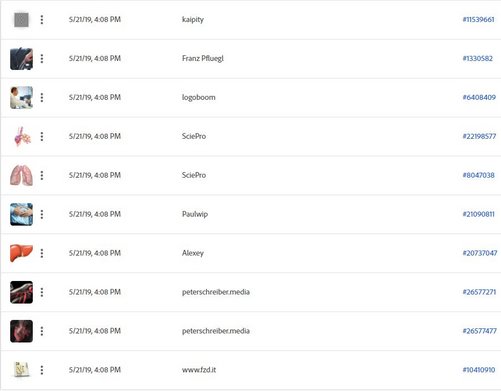Open asset link #10410910

(x=479, y=370)
